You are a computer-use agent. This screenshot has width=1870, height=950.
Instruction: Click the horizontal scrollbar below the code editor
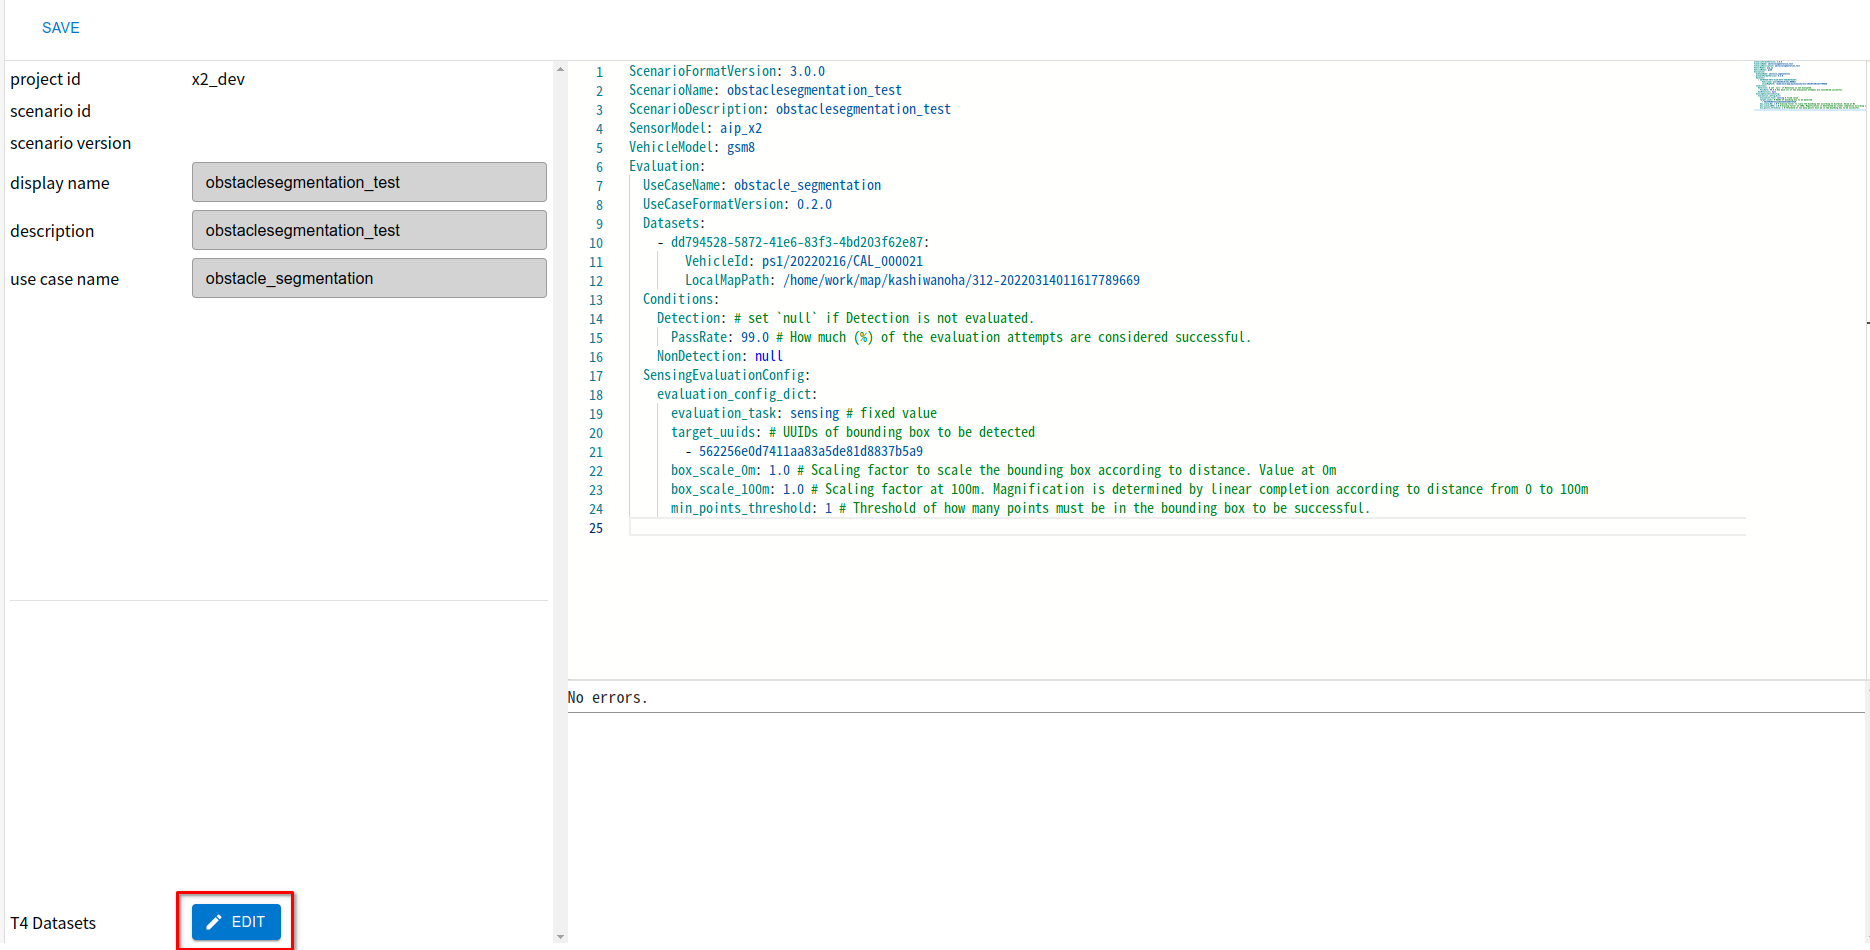click(1200, 677)
